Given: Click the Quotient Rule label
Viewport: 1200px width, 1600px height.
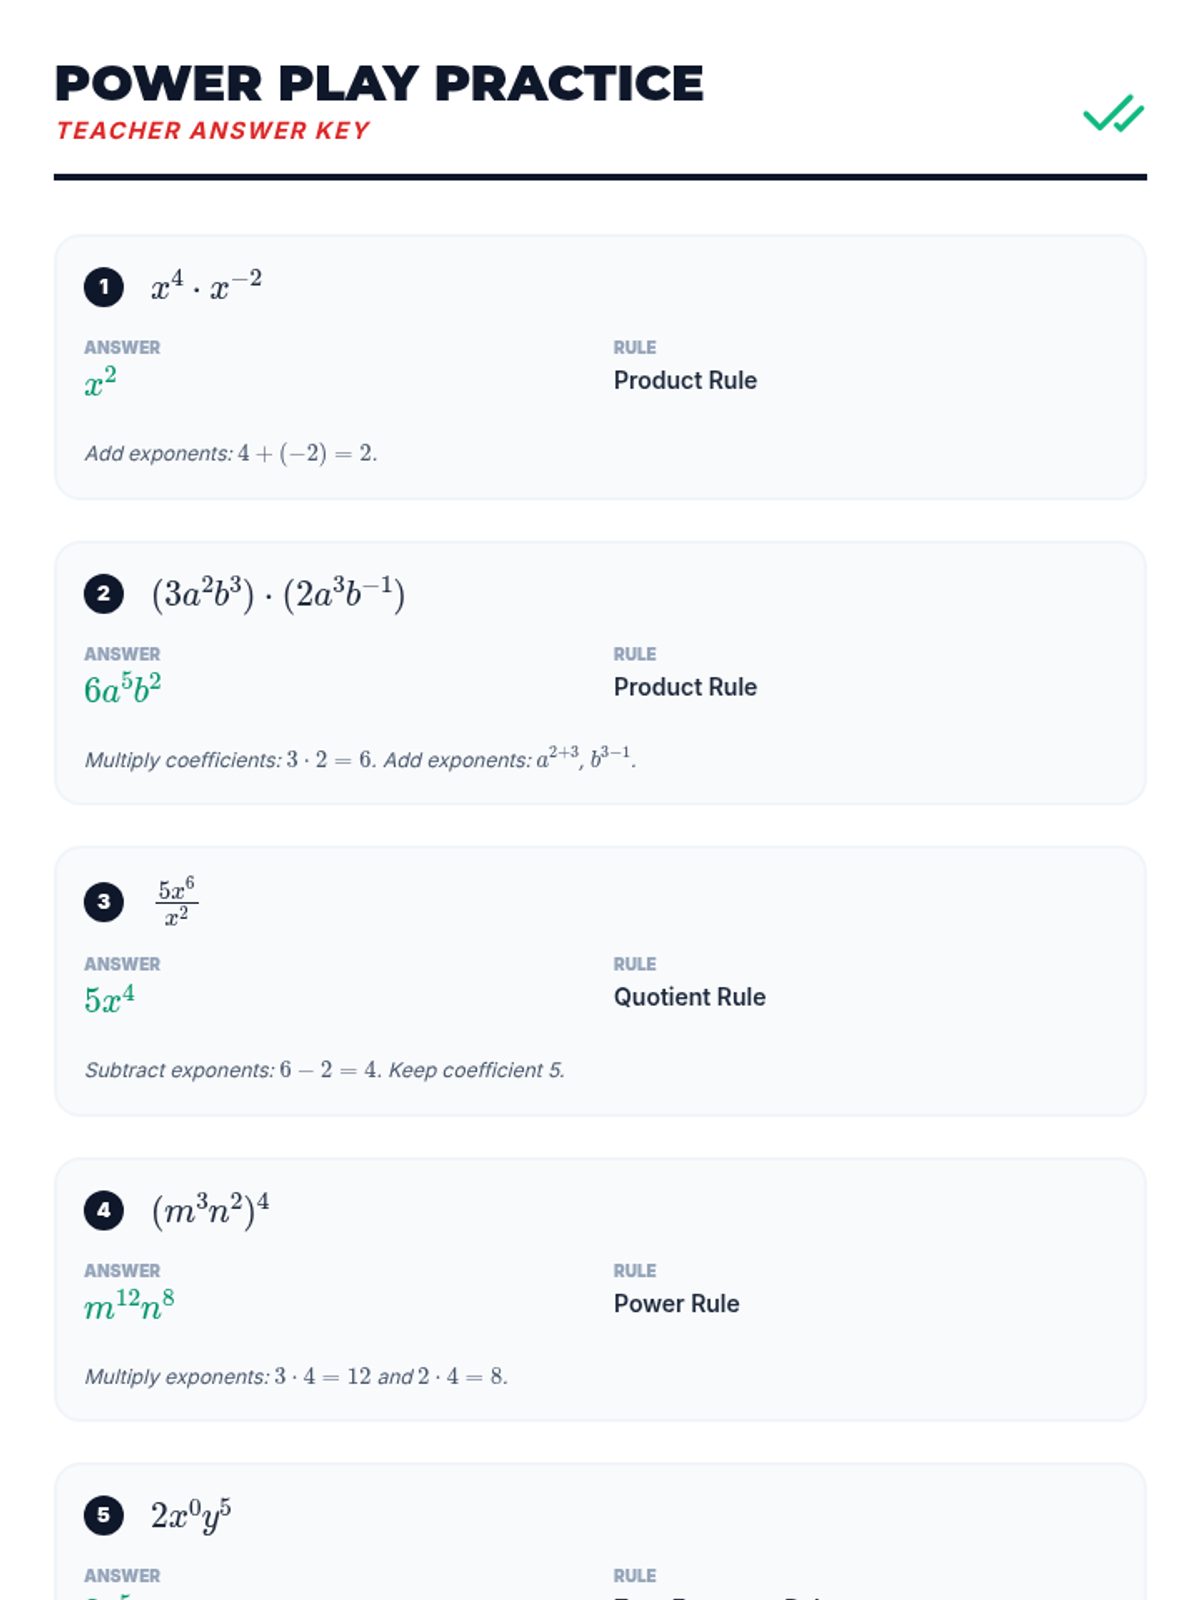Looking at the screenshot, I should coord(689,997).
